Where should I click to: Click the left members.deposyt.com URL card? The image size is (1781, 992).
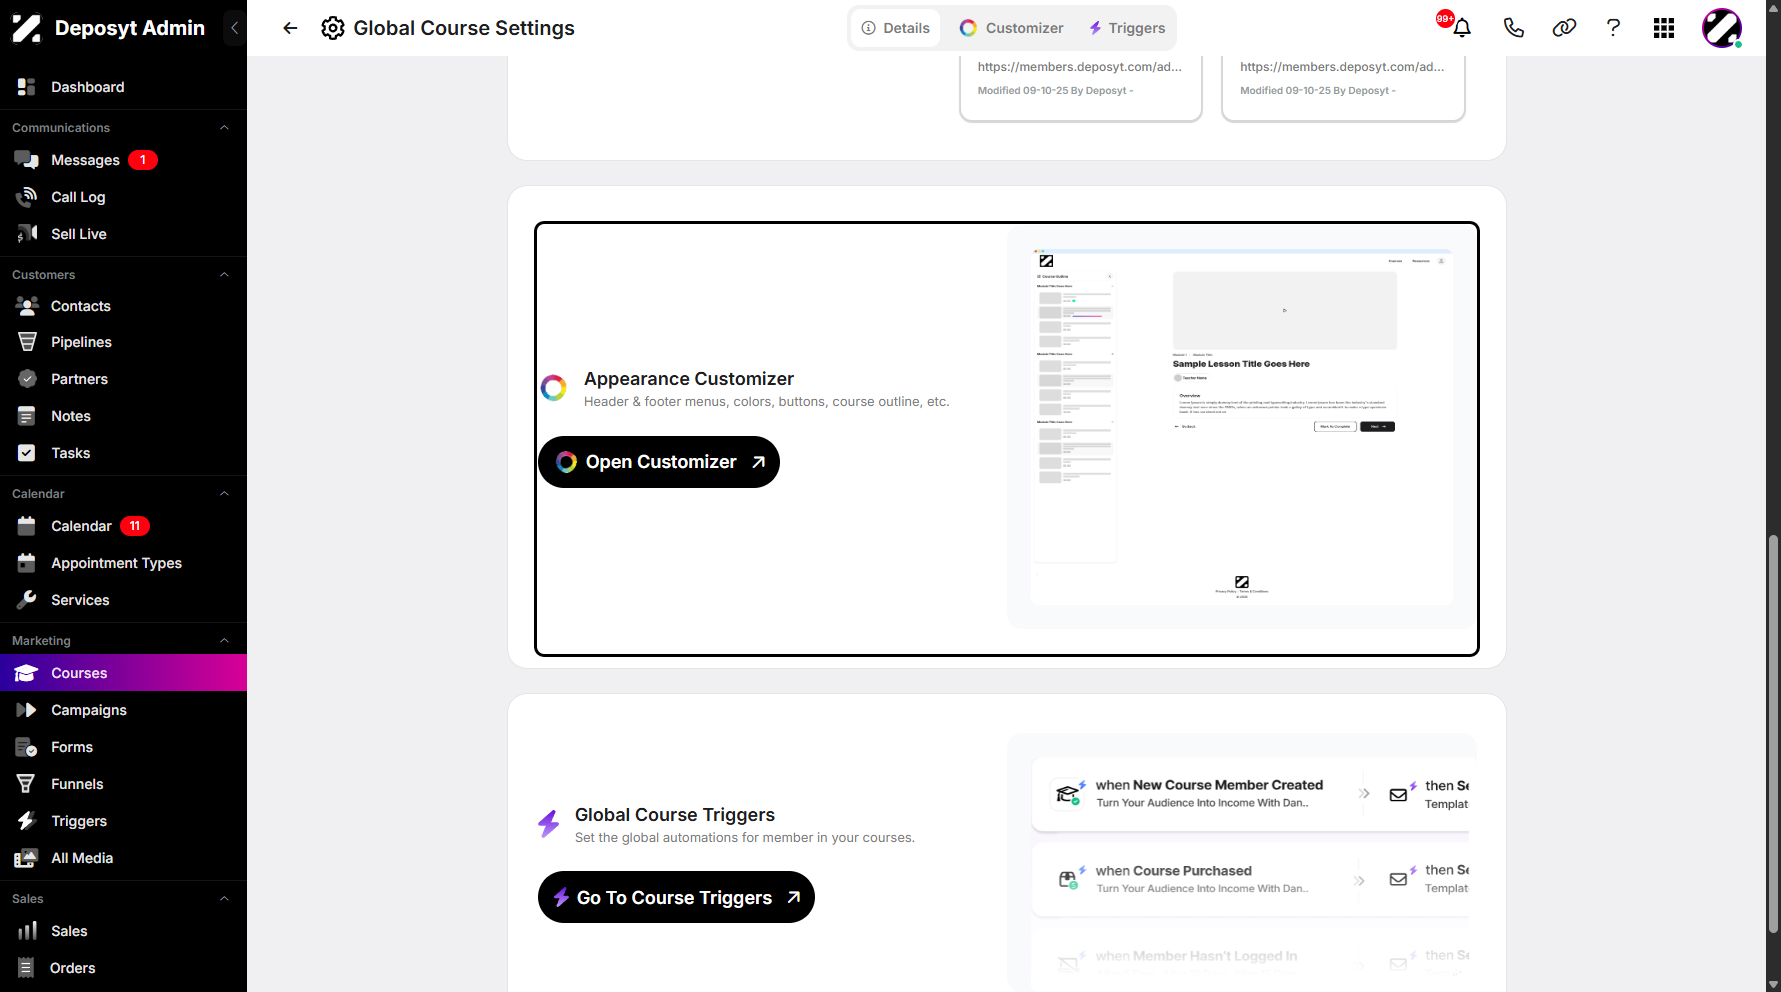pos(1080,90)
